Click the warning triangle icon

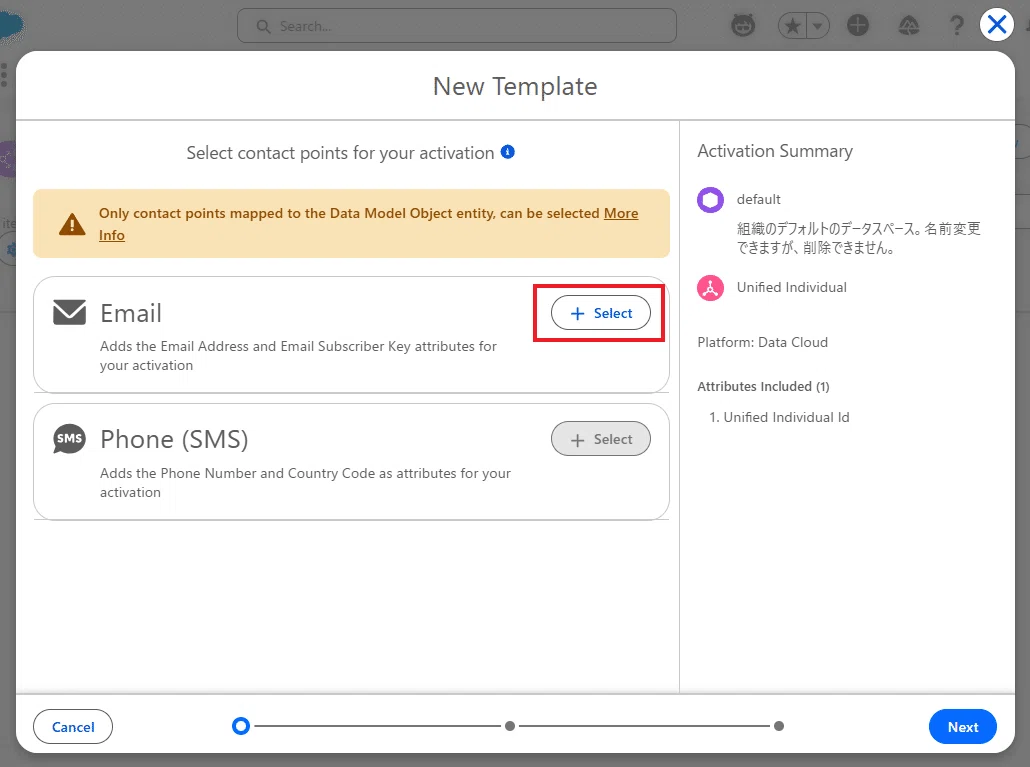[72, 224]
